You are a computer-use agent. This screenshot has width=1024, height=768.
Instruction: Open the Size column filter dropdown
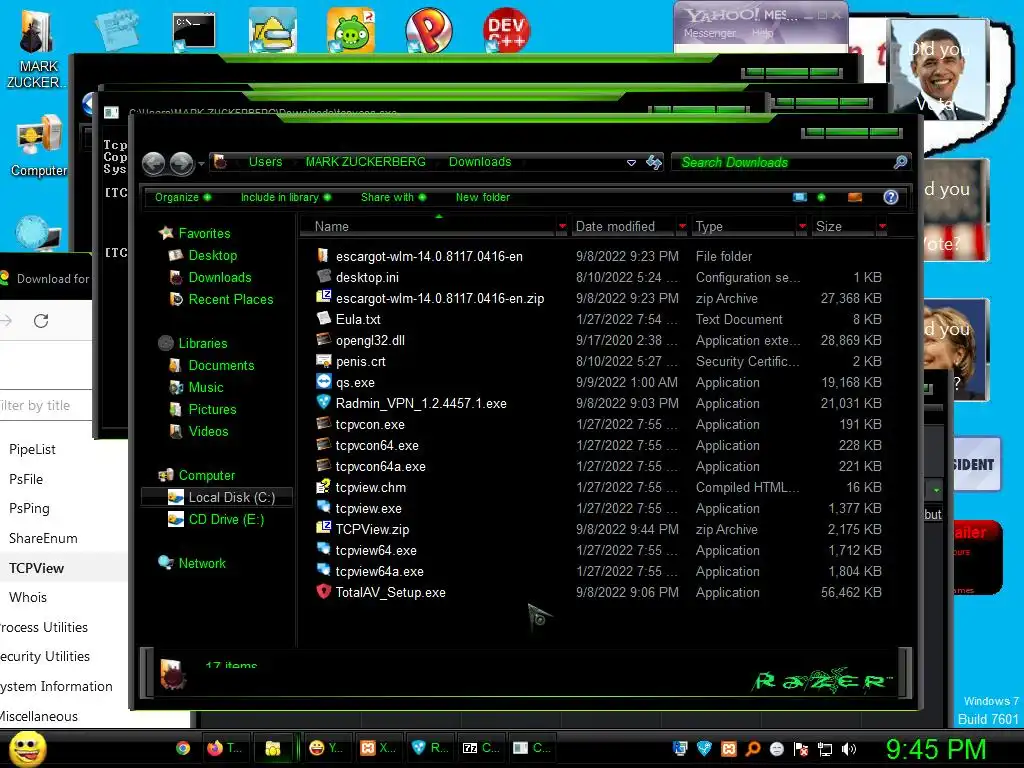click(x=882, y=227)
